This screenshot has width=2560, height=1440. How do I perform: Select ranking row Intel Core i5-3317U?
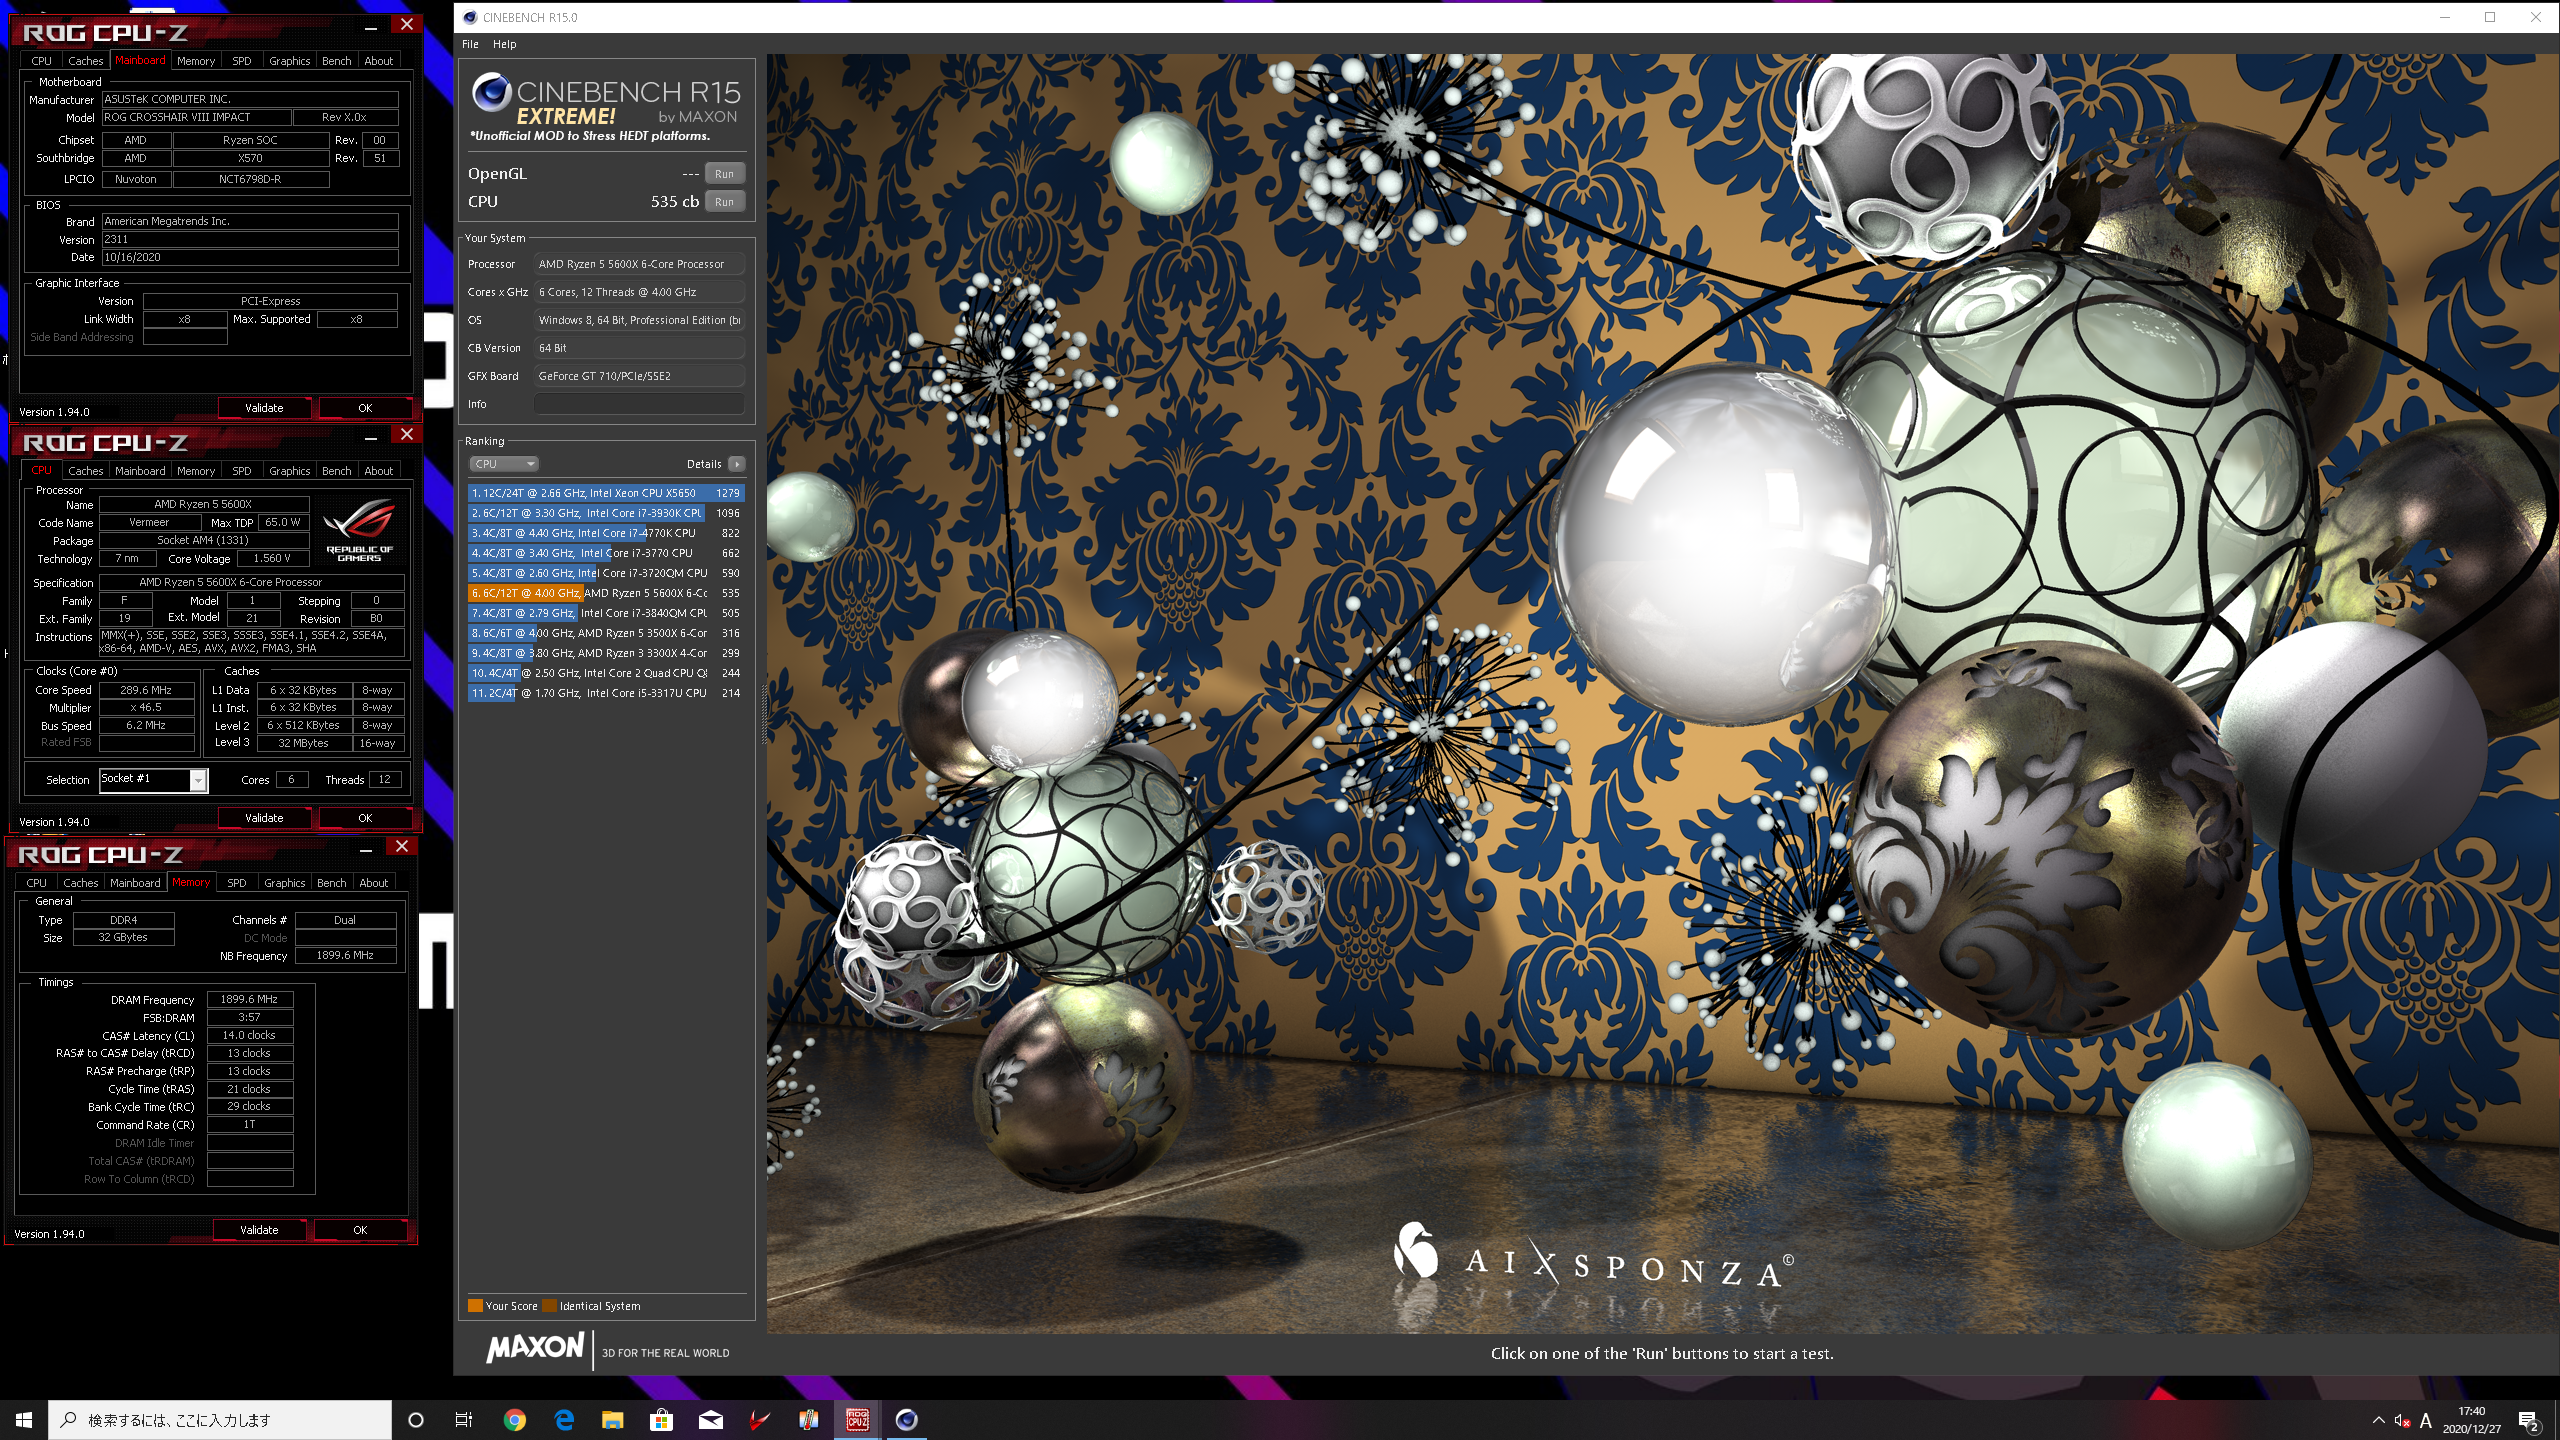pos(606,693)
